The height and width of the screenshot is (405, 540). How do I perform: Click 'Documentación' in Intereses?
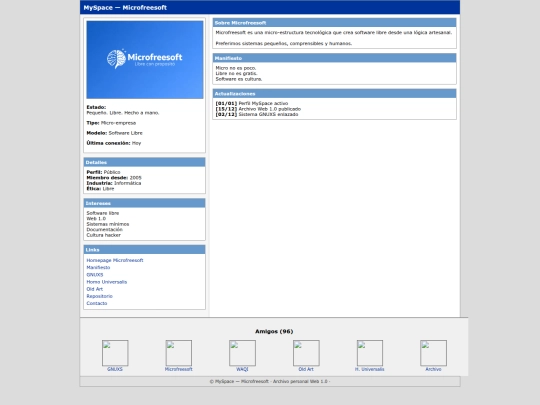pyautogui.click(x=104, y=229)
